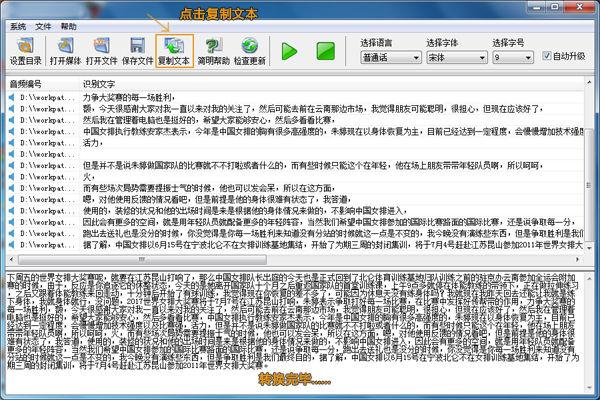This screenshot has height=400, width=600.
Task: Play speaker icon for row starting 因此会有更多的空间
Action: (x=12, y=222)
